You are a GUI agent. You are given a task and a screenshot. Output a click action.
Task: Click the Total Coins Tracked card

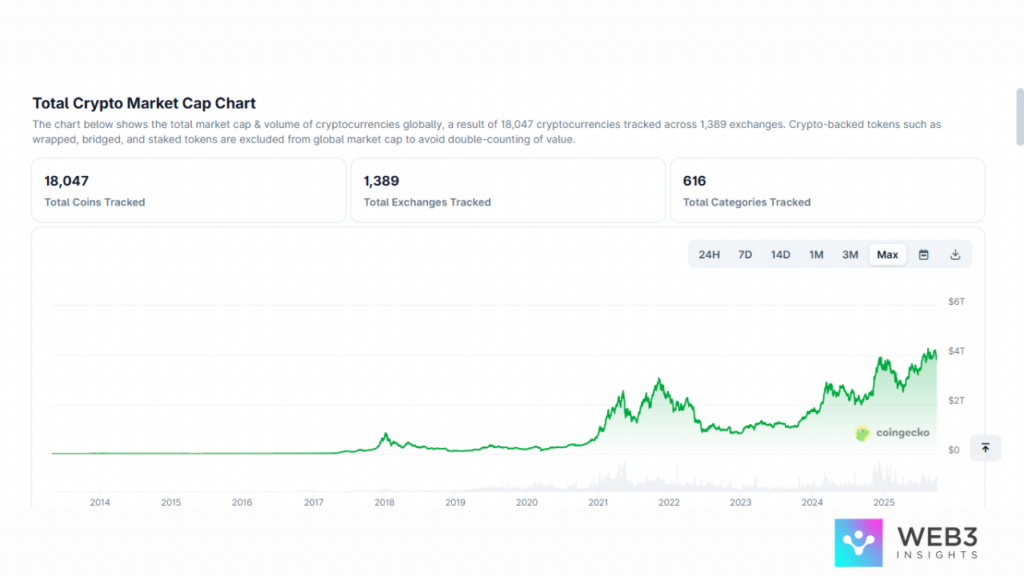[x=189, y=190]
